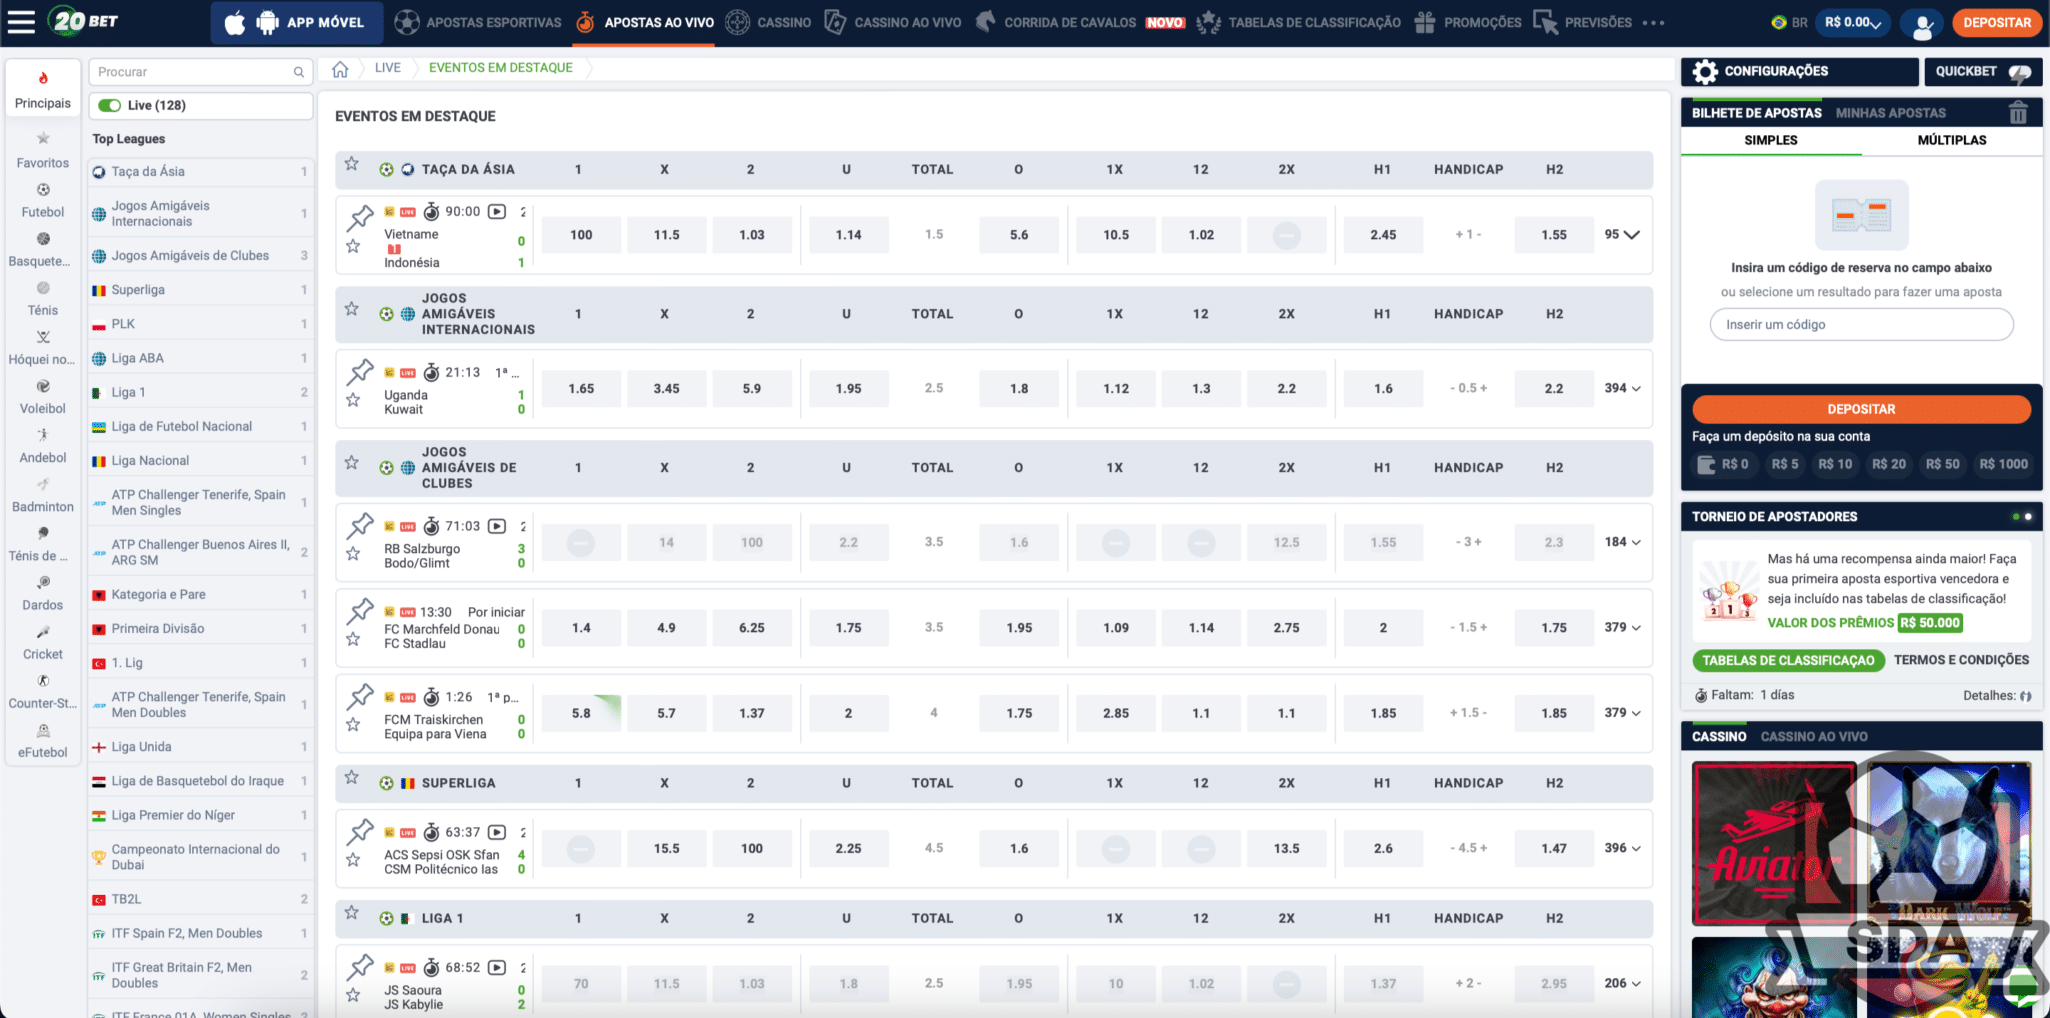Expand 396 markets for ACS Sepsi match
Screen dimensions: 2050x1018
(1622, 848)
